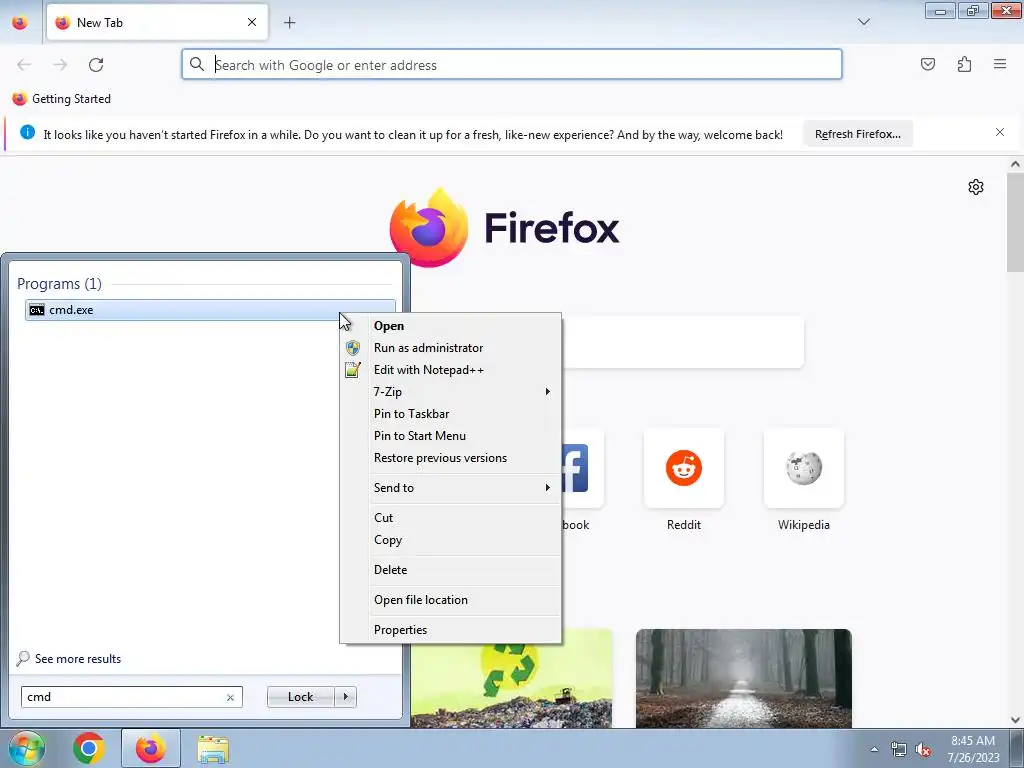The width and height of the screenshot is (1024, 768).
Task: Click the Refresh Firefox... button
Action: coord(857,134)
